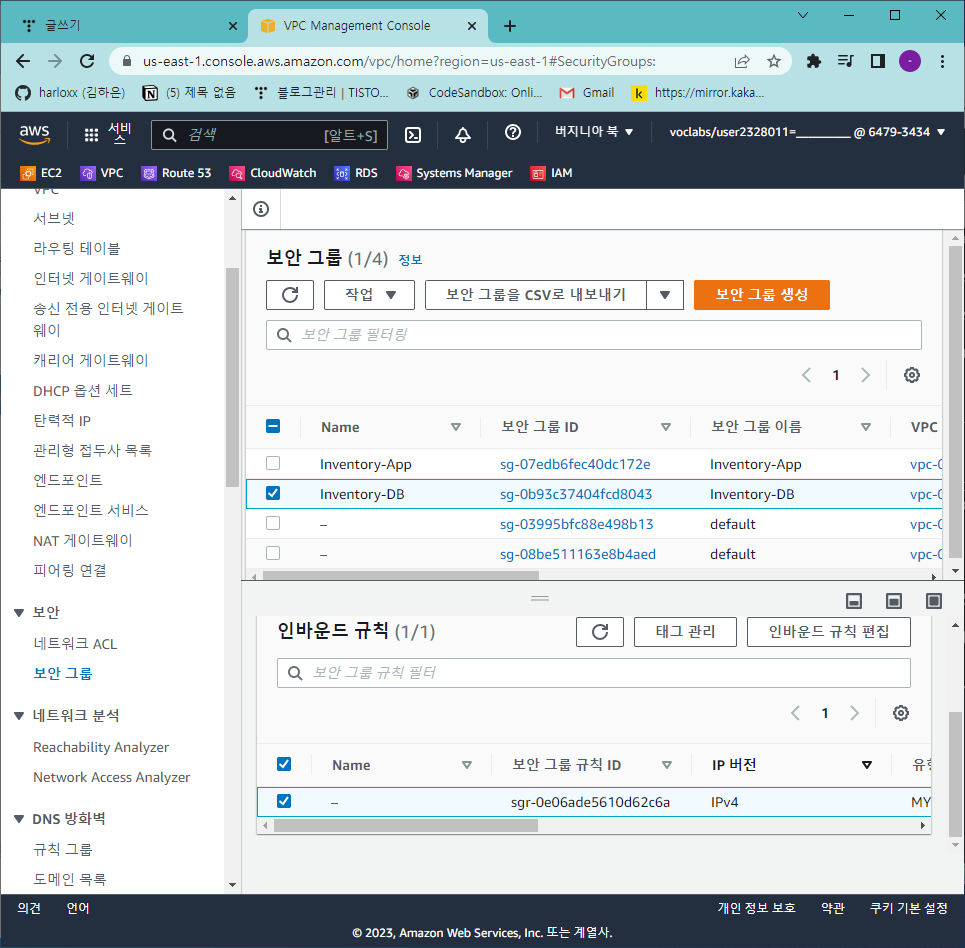Bookmark this page with star icon

point(774,61)
